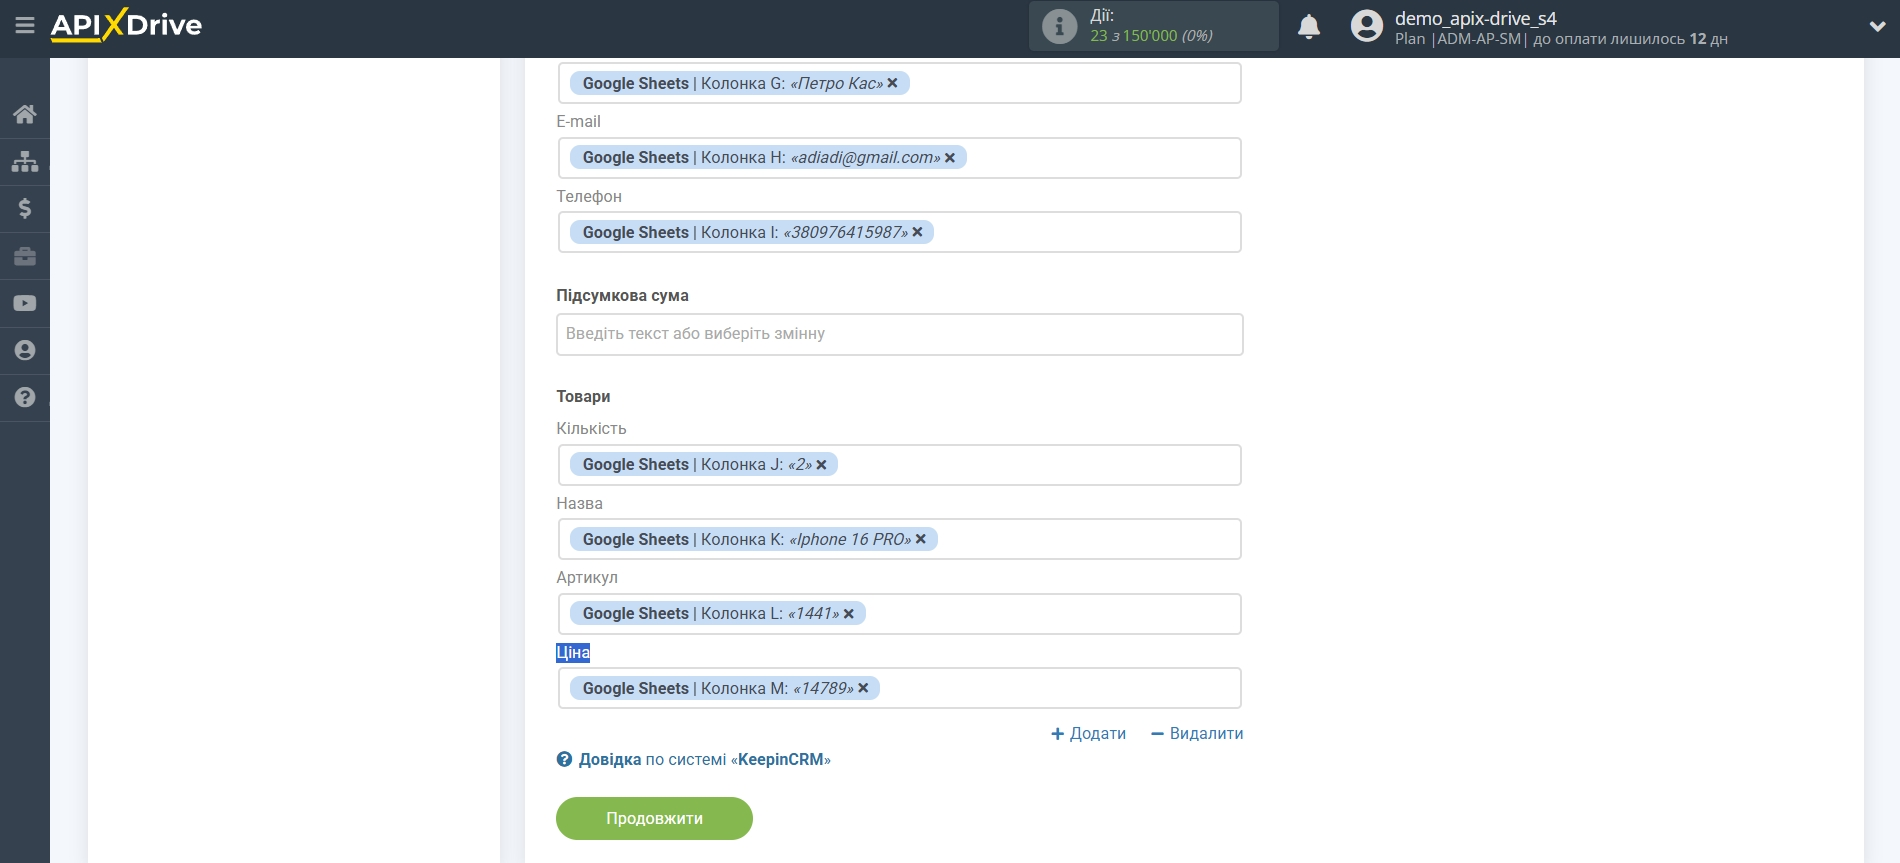This screenshot has width=1900, height=863.
Task: Open the video tutorials sidebar icon
Action: point(25,303)
